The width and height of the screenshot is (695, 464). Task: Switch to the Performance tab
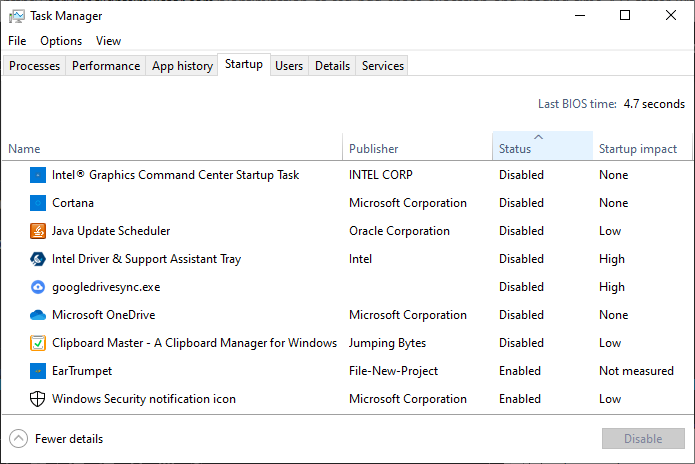coord(106,66)
